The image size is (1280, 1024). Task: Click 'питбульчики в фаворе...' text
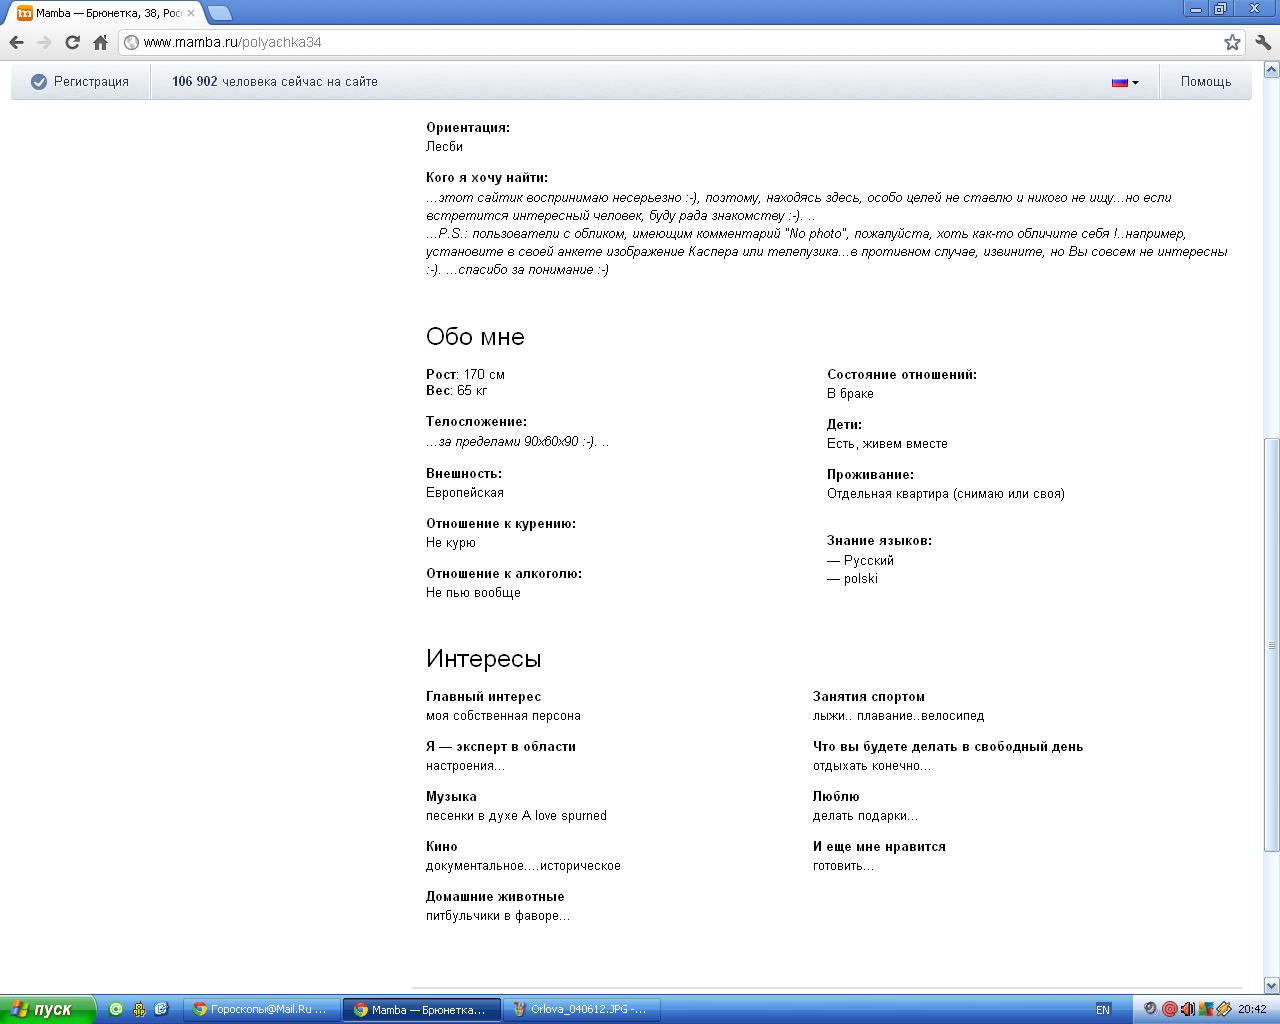pos(498,915)
